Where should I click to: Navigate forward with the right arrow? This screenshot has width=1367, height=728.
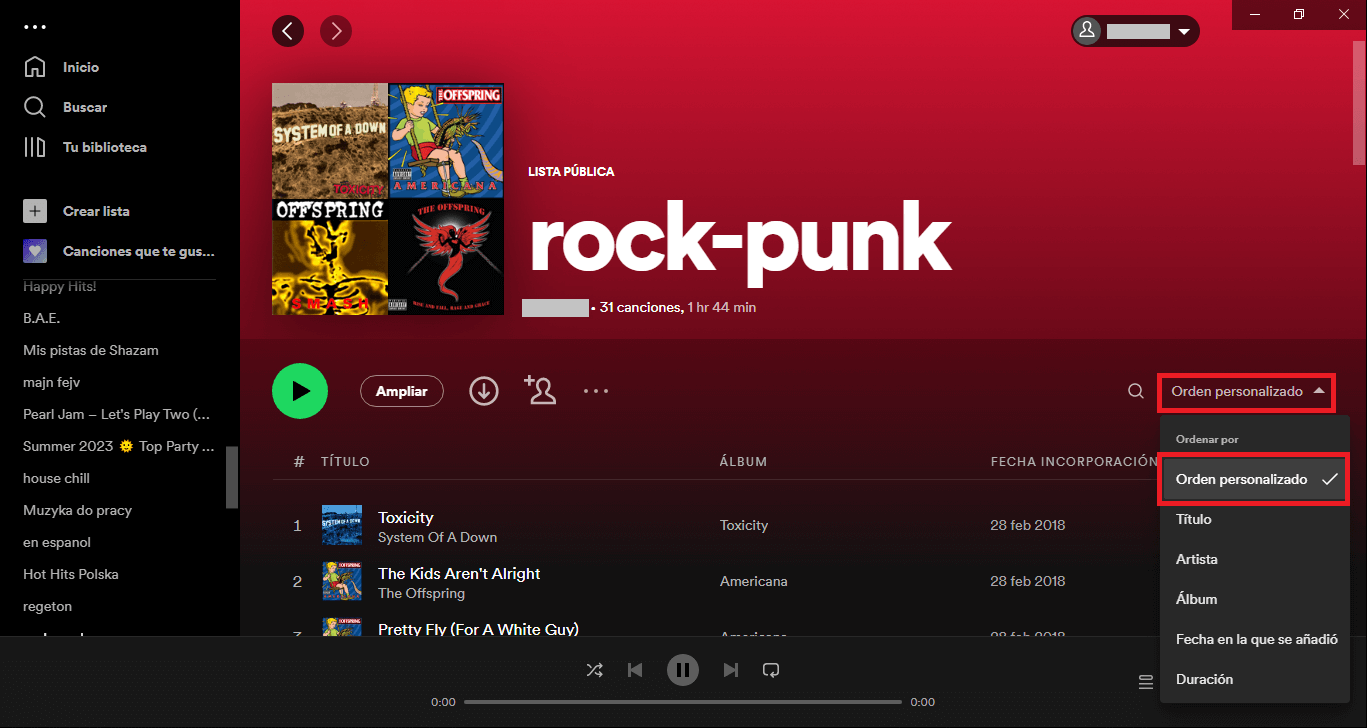pyautogui.click(x=336, y=31)
